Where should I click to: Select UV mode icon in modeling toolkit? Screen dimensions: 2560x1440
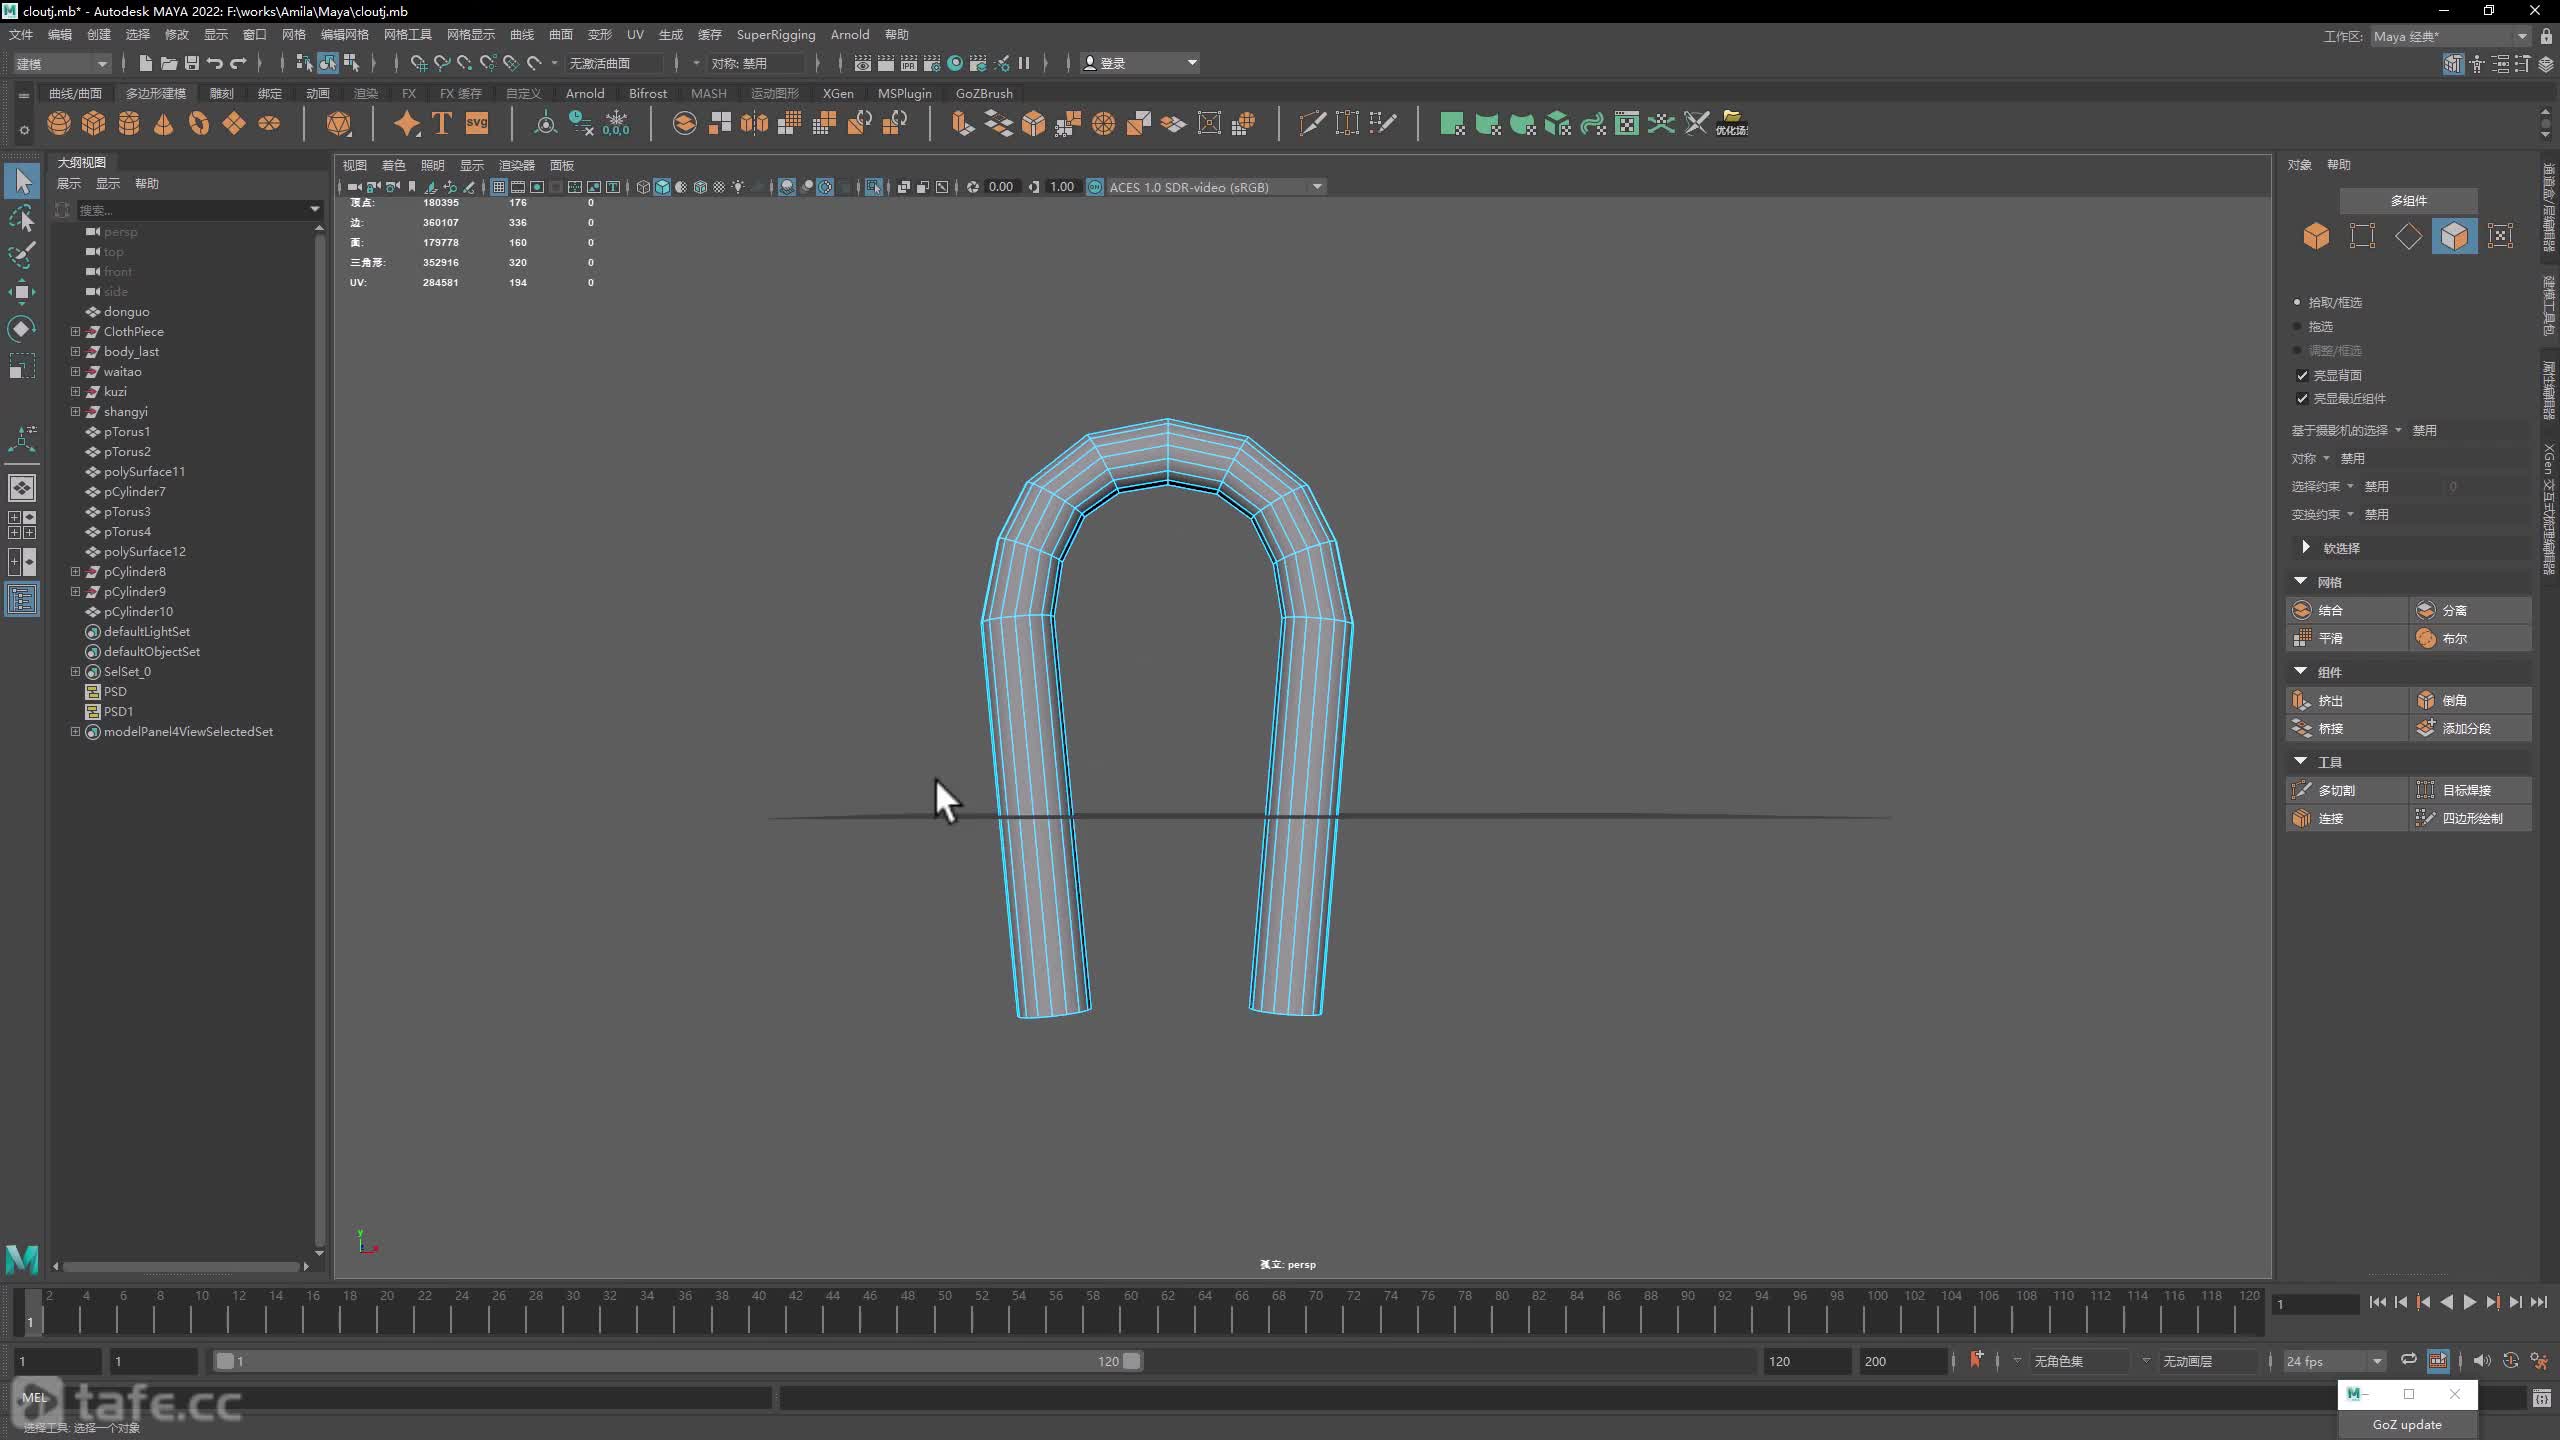pyautogui.click(x=2500, y=236)
